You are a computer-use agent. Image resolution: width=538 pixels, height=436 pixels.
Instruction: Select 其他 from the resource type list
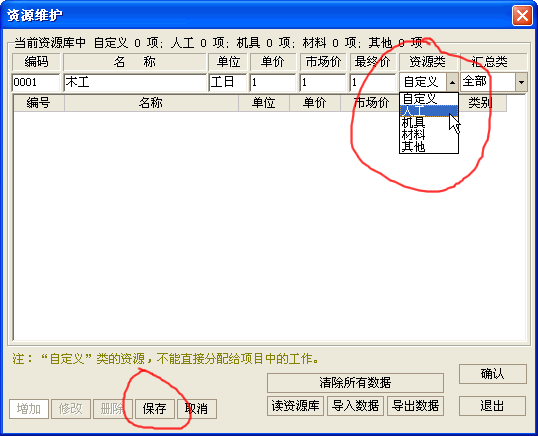[x=429, y=147]
